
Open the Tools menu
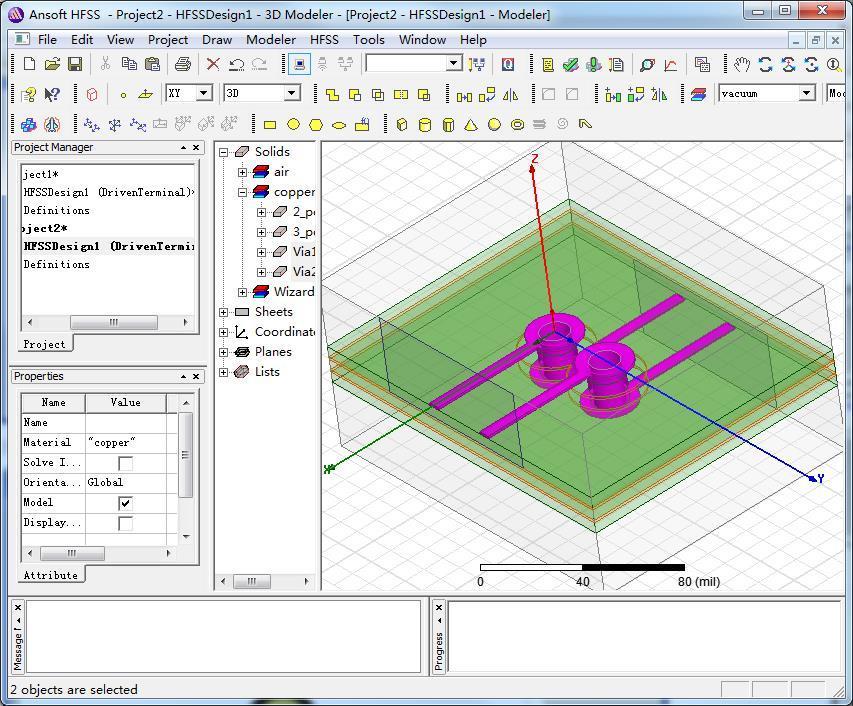[369, 40]
